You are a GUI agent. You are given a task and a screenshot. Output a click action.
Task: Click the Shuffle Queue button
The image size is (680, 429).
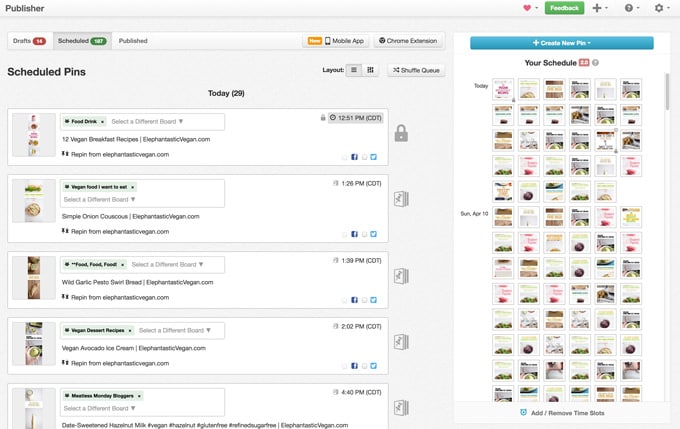coord(416,70)
